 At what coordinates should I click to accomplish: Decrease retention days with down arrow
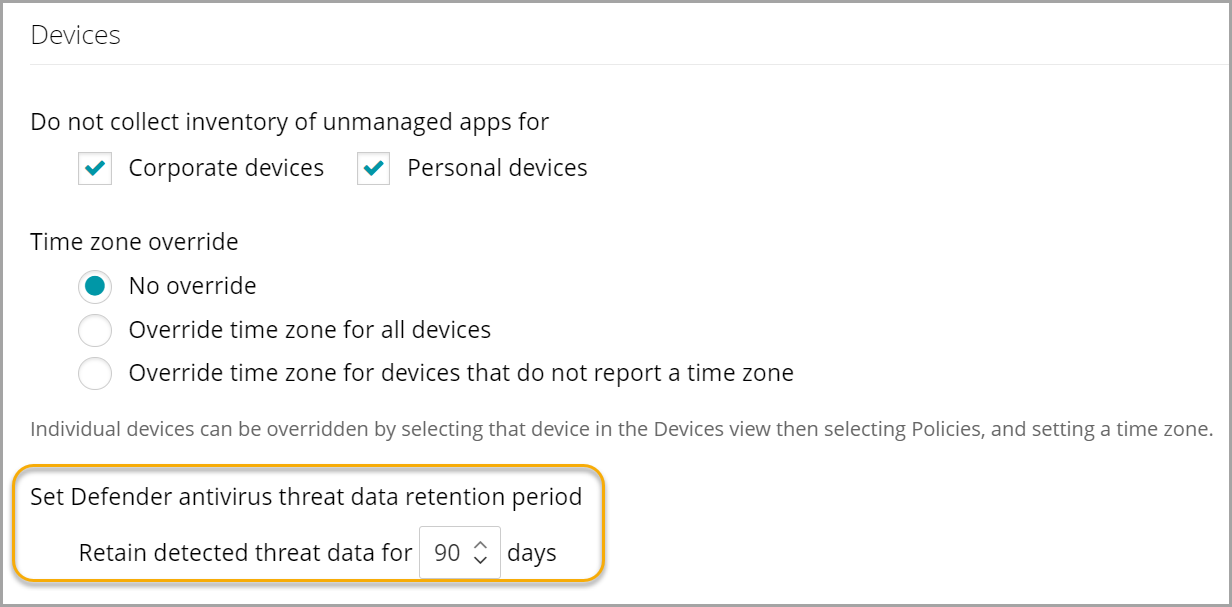pyautogui.click(x=480, y=560)
